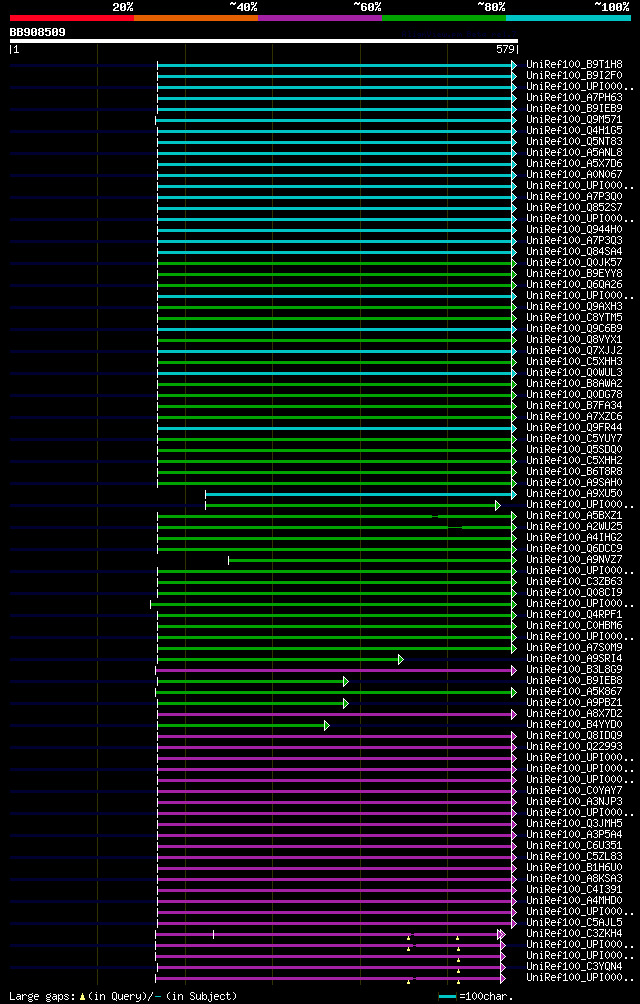The height and width of the screenshot is (1004, 640).
Task: Select the UniRef100_Q944H0 label
Action: coord(574,229)
